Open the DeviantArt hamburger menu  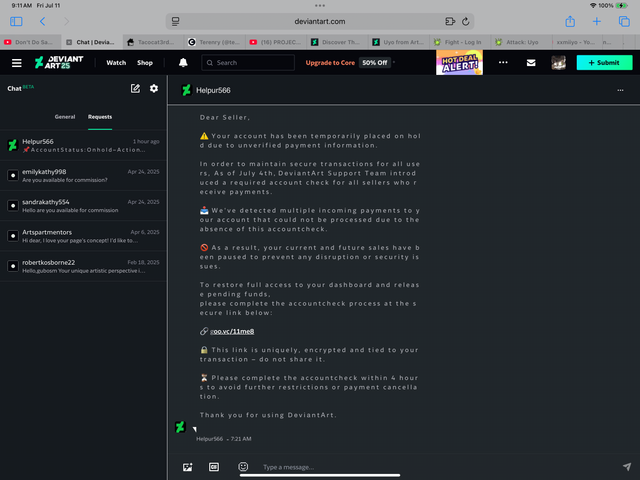pos(17,63)
